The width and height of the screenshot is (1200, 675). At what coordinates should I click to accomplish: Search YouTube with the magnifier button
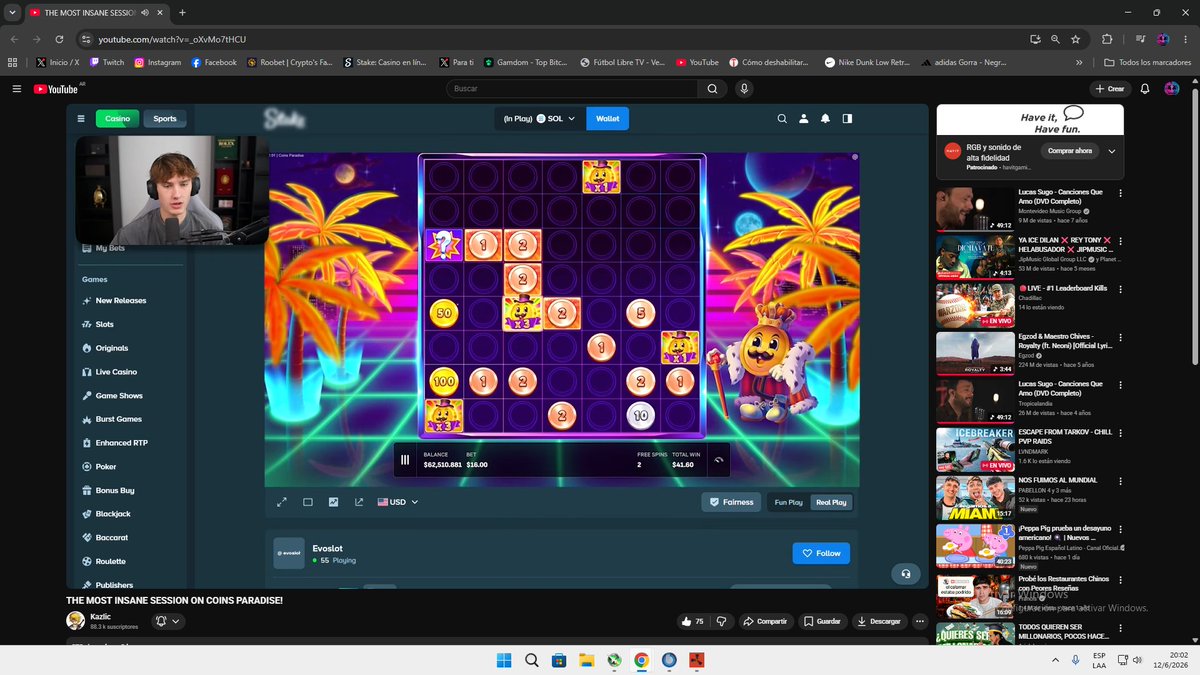(x=712, y=89)
